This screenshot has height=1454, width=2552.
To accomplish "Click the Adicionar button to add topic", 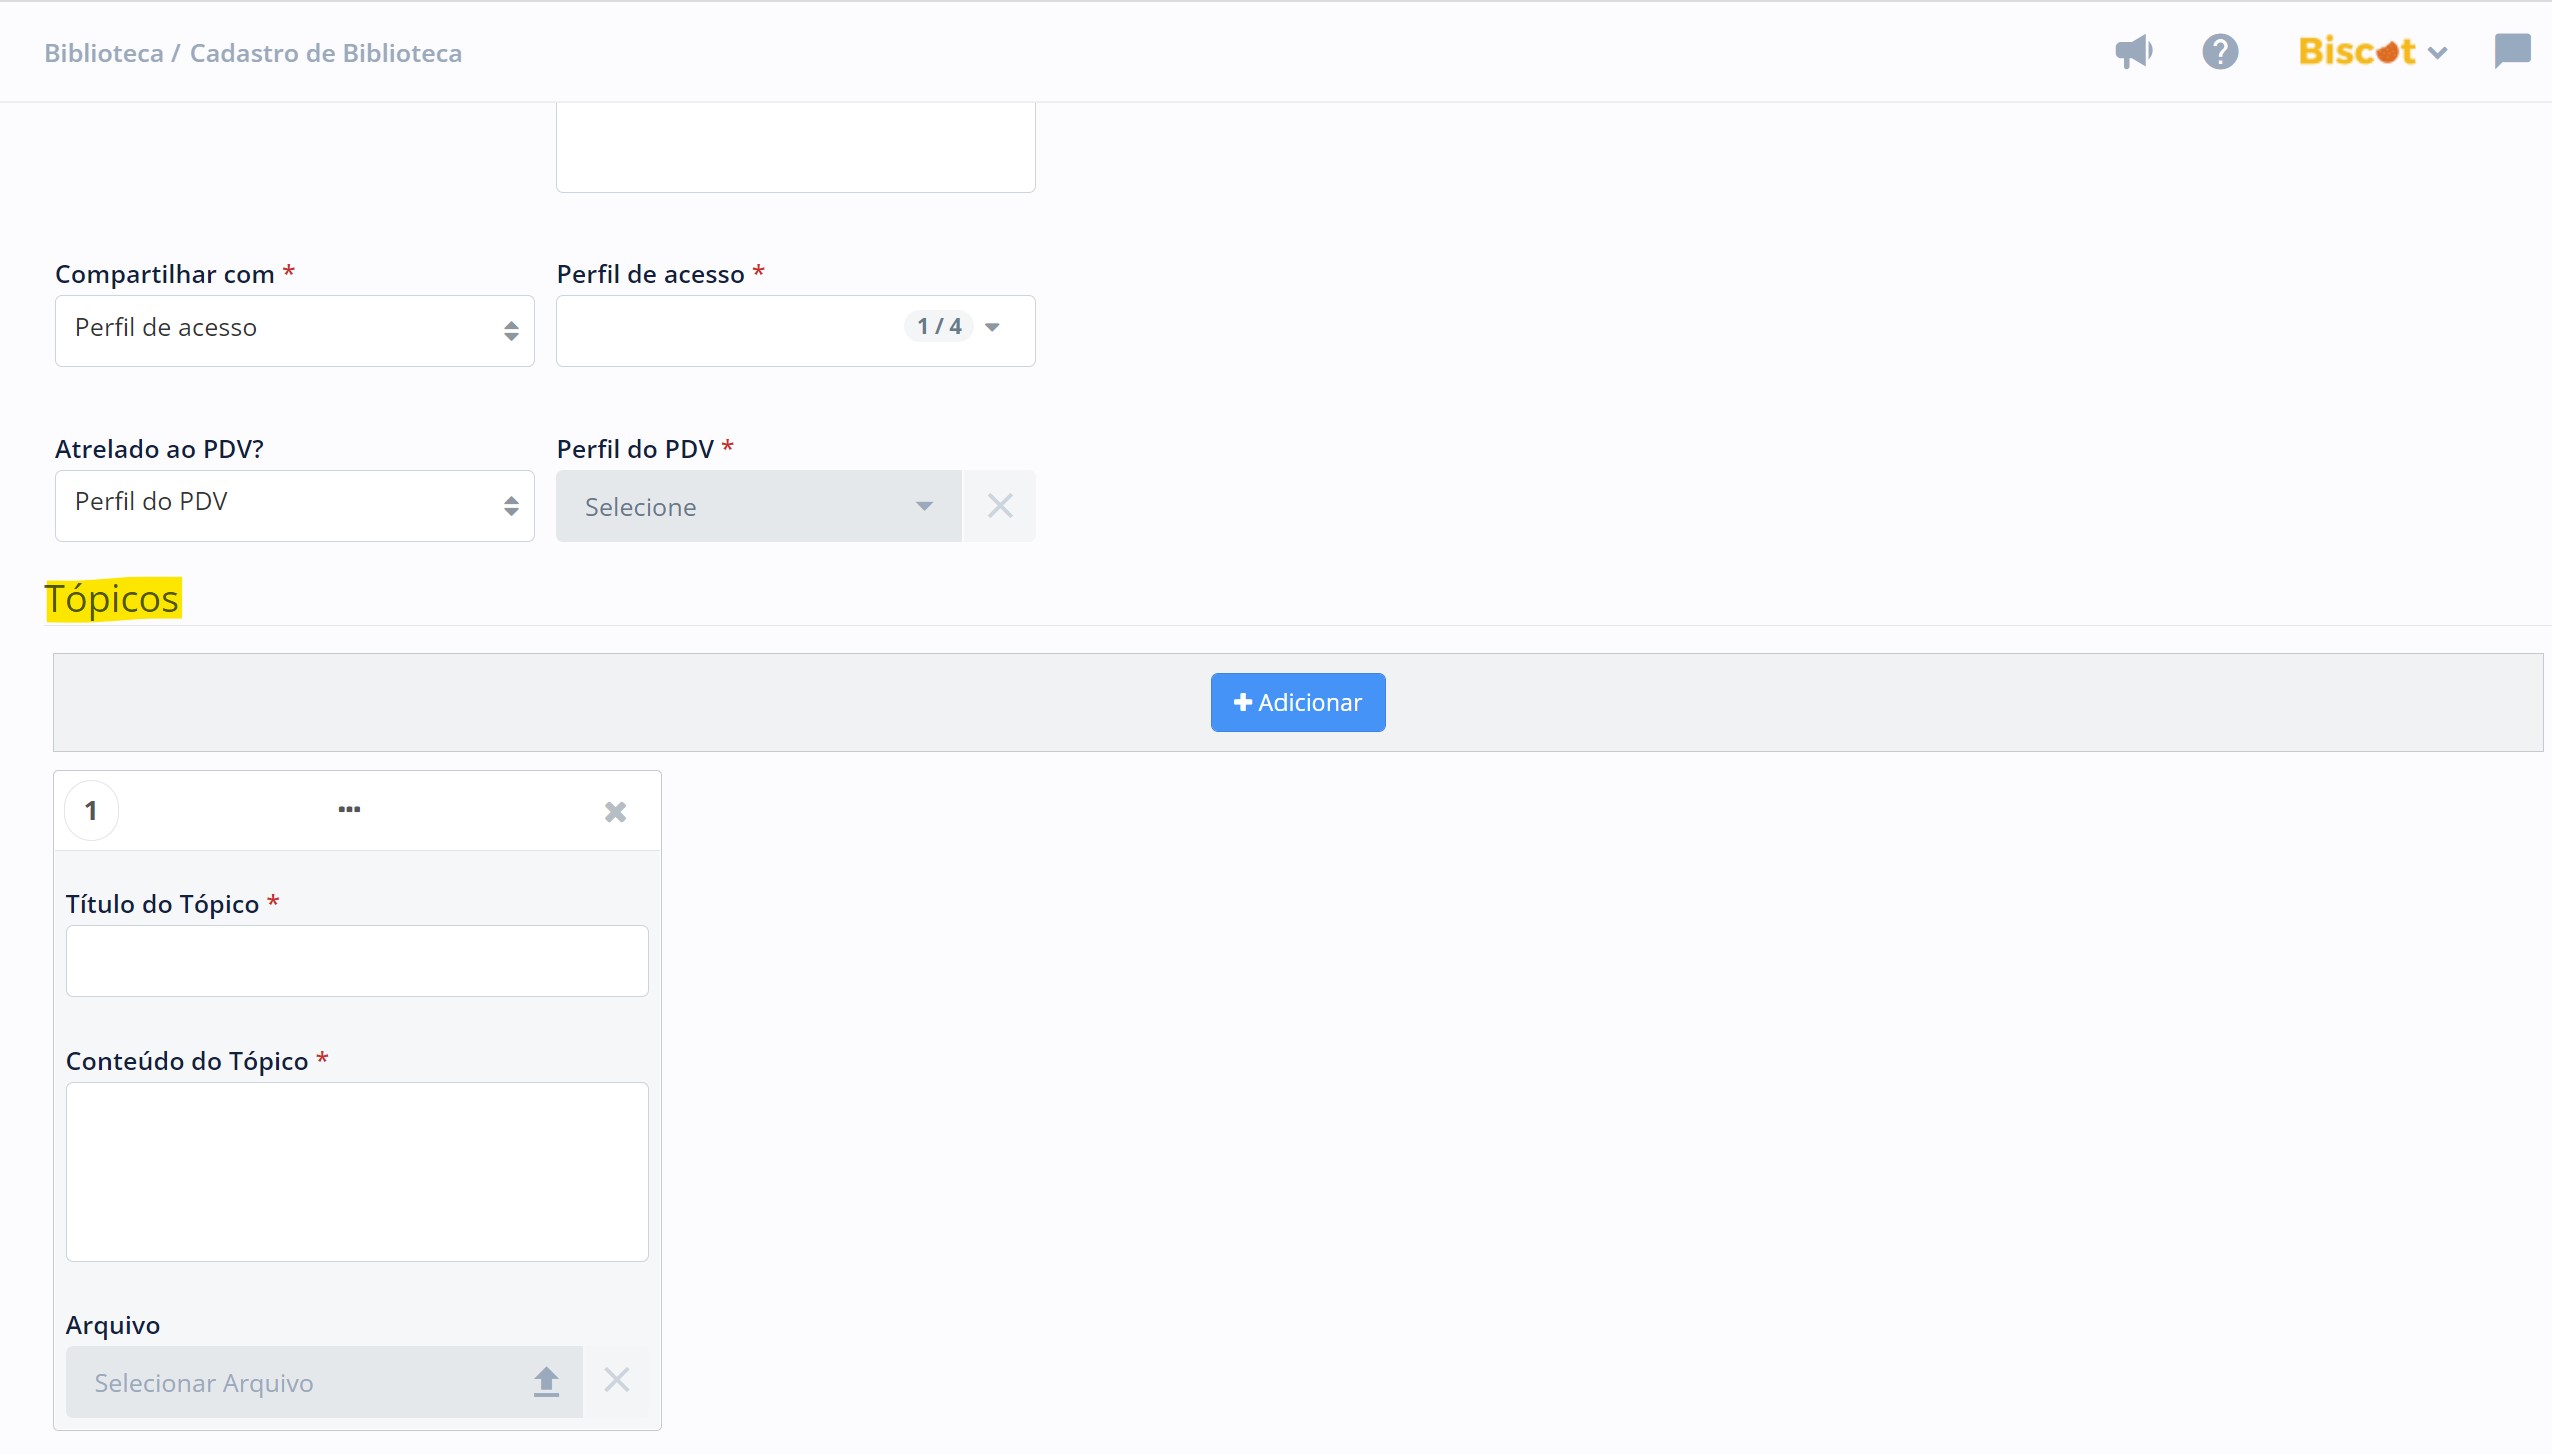I will coord(1297,702).
